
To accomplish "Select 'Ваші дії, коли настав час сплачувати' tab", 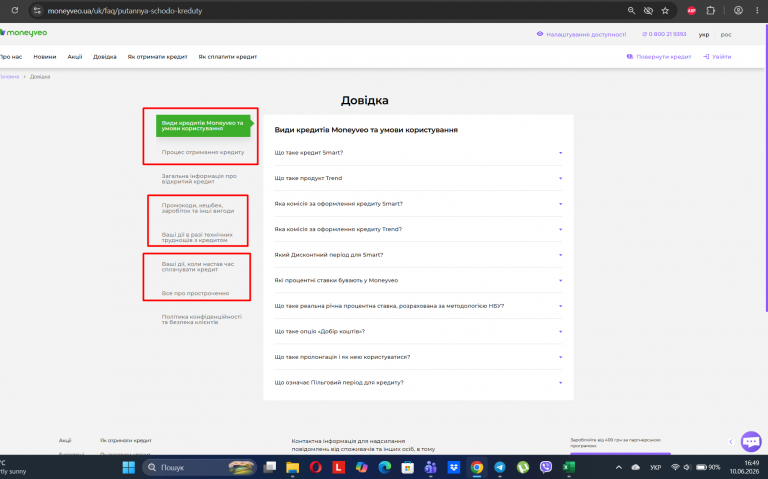I will pyautogui.click(x=198, y=267).
